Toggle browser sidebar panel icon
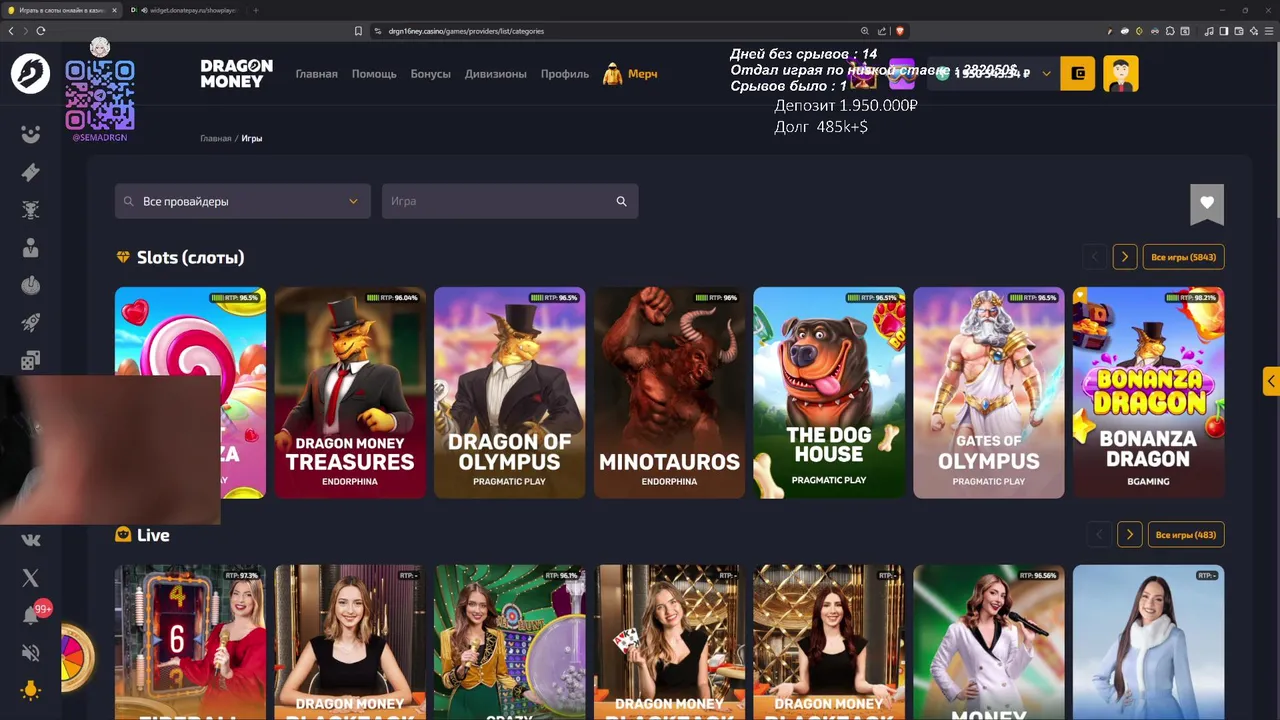This screenshot has height=720, width=1280. (x=1224, y=31)
